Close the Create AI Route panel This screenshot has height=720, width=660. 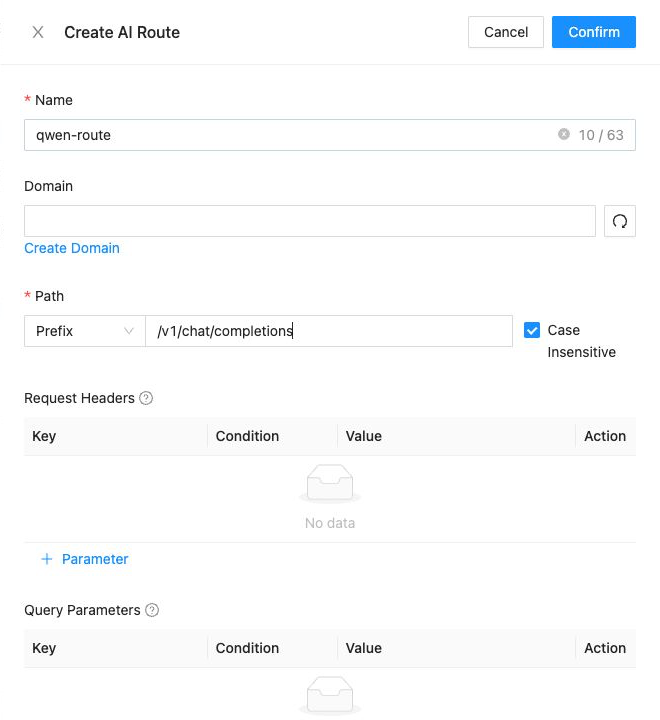pos(38,32)
